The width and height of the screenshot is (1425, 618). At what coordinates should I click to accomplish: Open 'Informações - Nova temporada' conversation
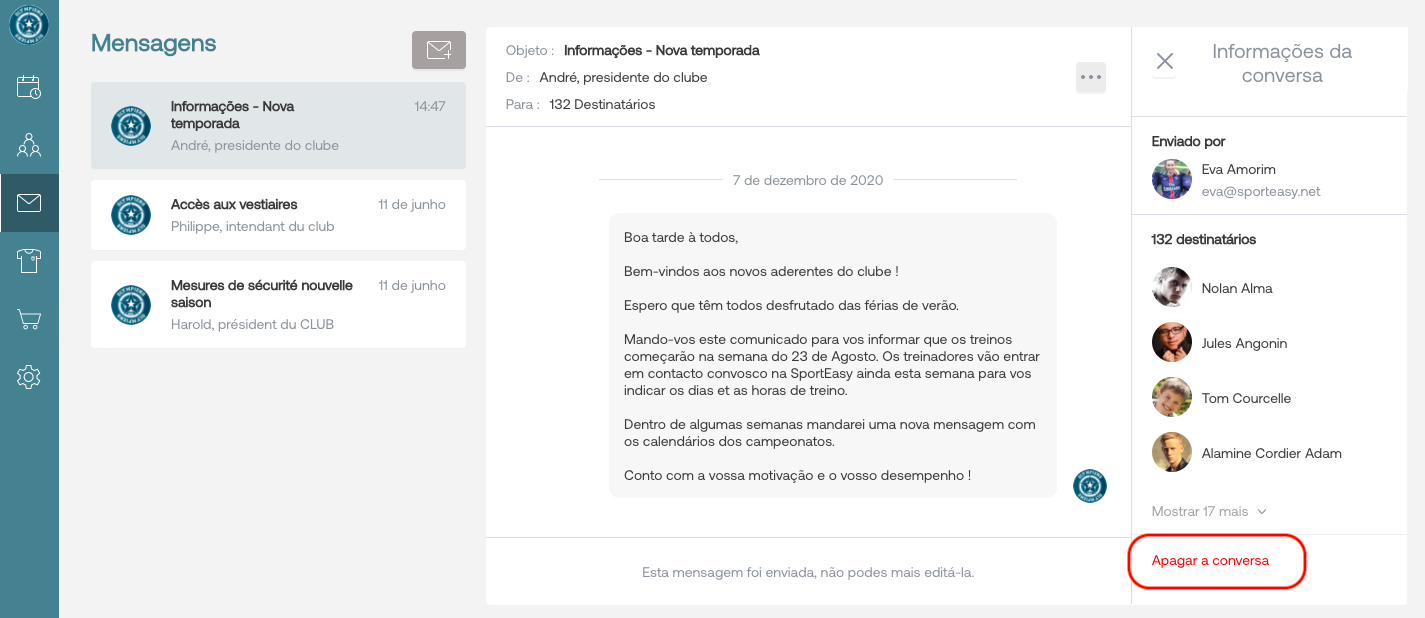[278, 125]
